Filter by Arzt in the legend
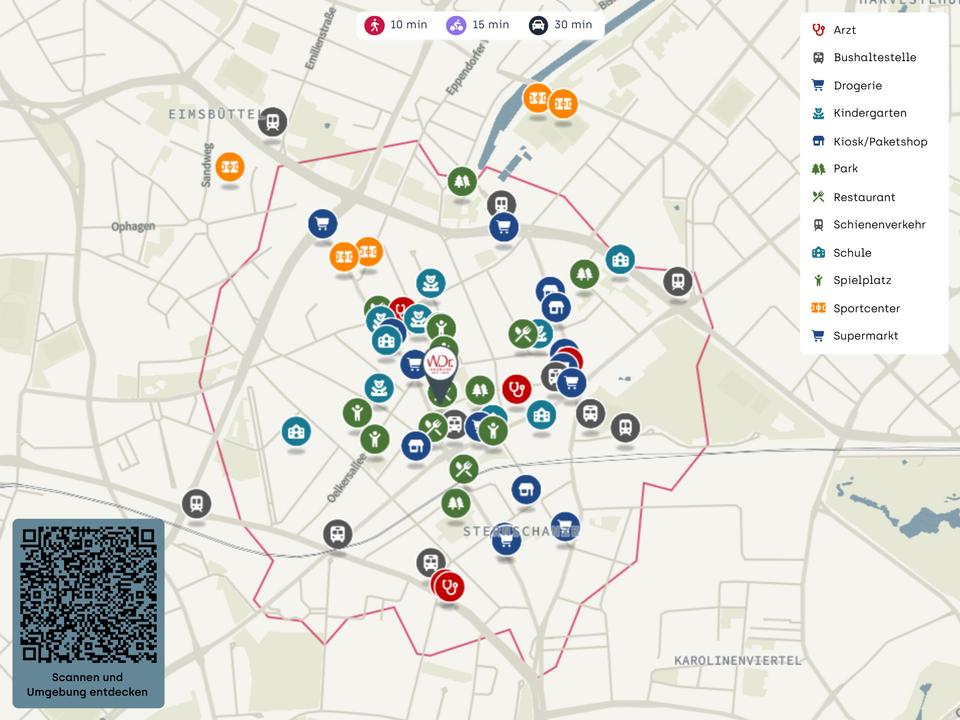 tap(844, 30)
